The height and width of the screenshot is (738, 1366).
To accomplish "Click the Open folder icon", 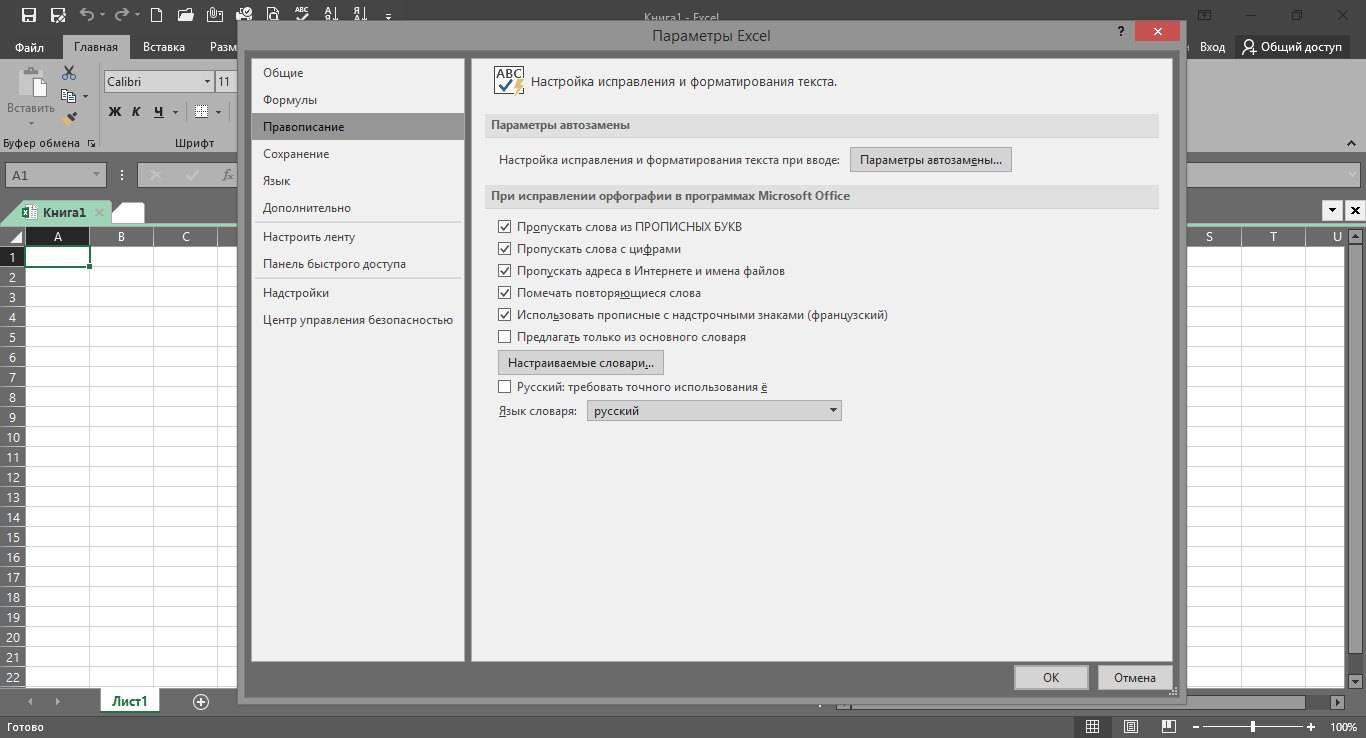I will click(x=185, y=15).
